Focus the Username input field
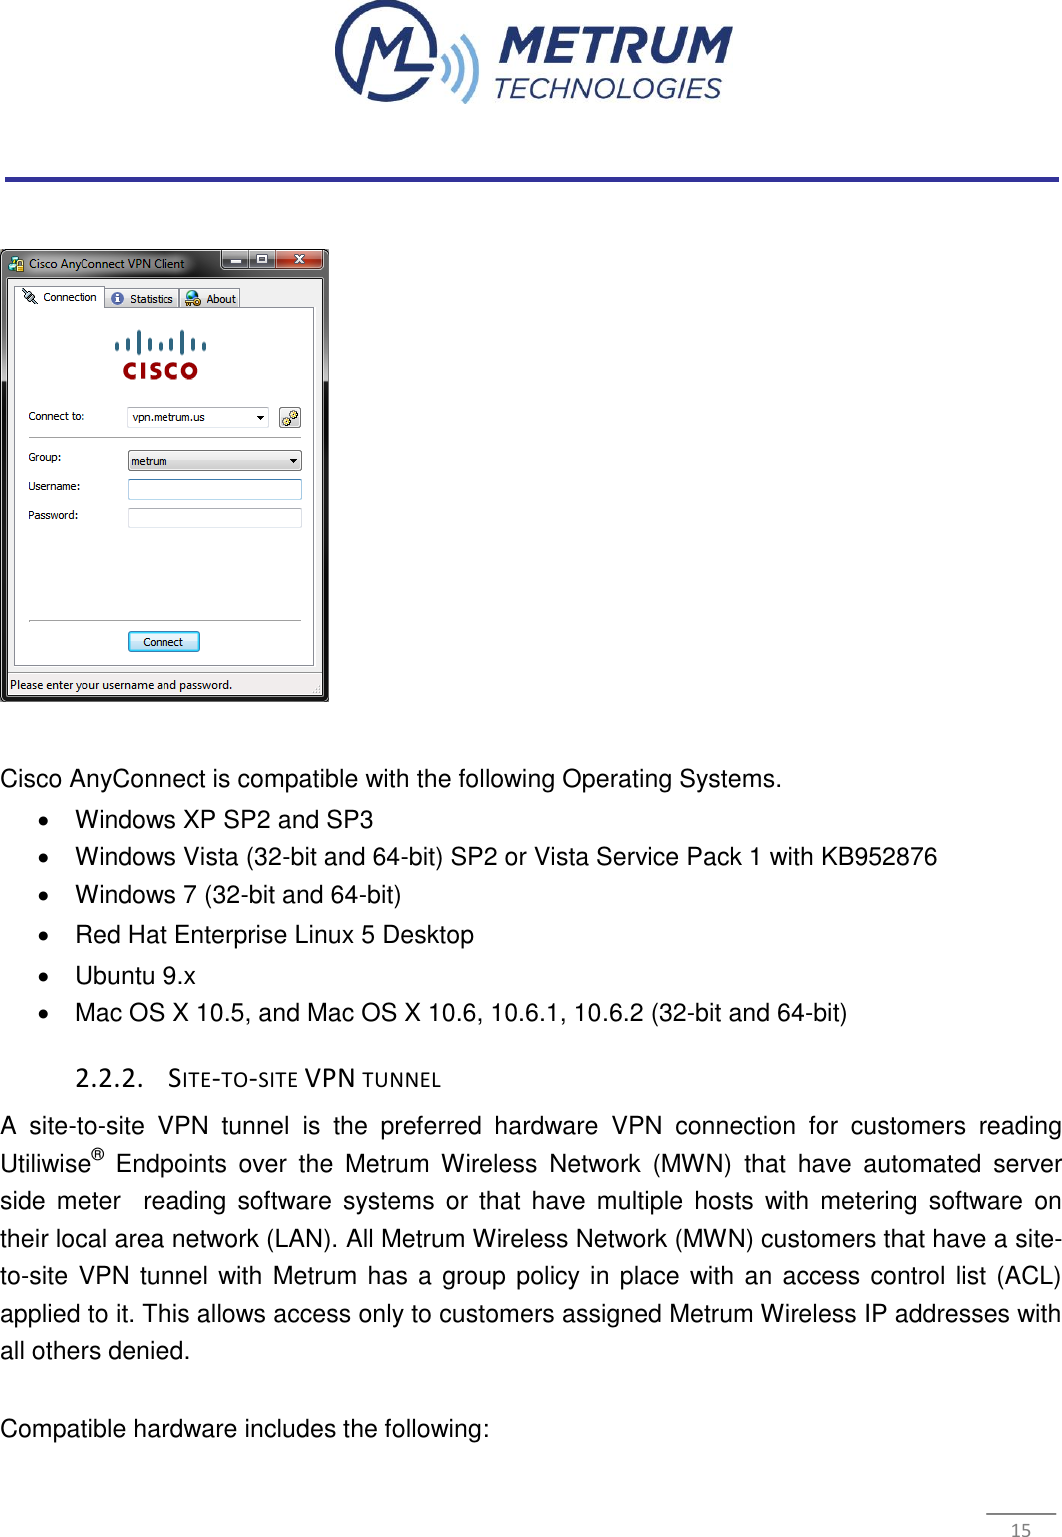The image size is (1062, 1537). (215, 489)
